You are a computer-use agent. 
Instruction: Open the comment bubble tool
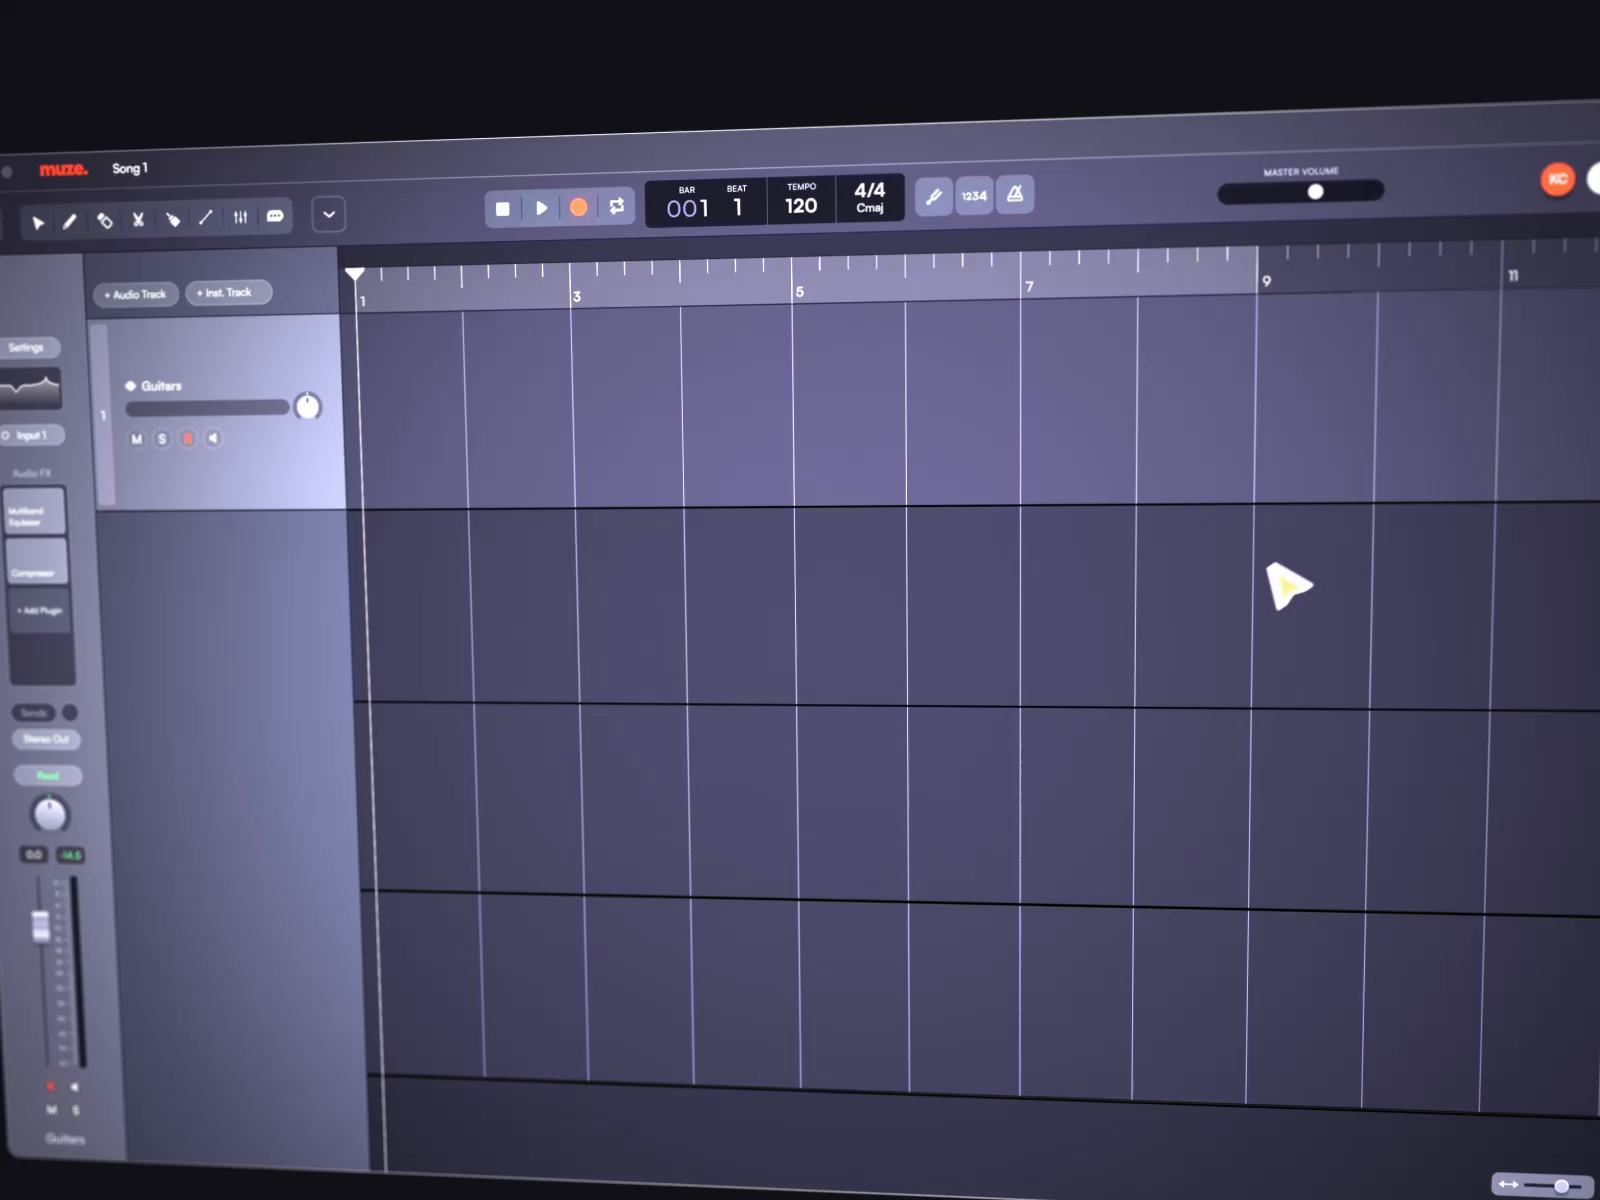point(275,216)
